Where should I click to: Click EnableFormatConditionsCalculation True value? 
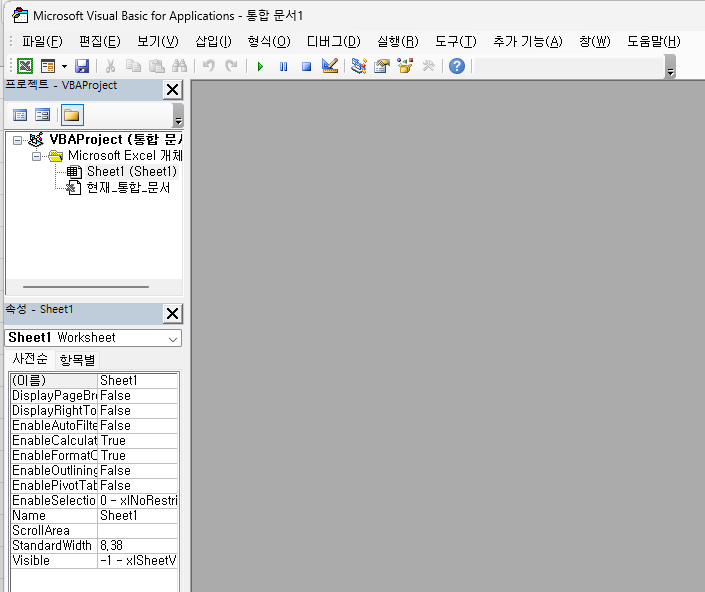pyautogui.click(x=138, y=456)
